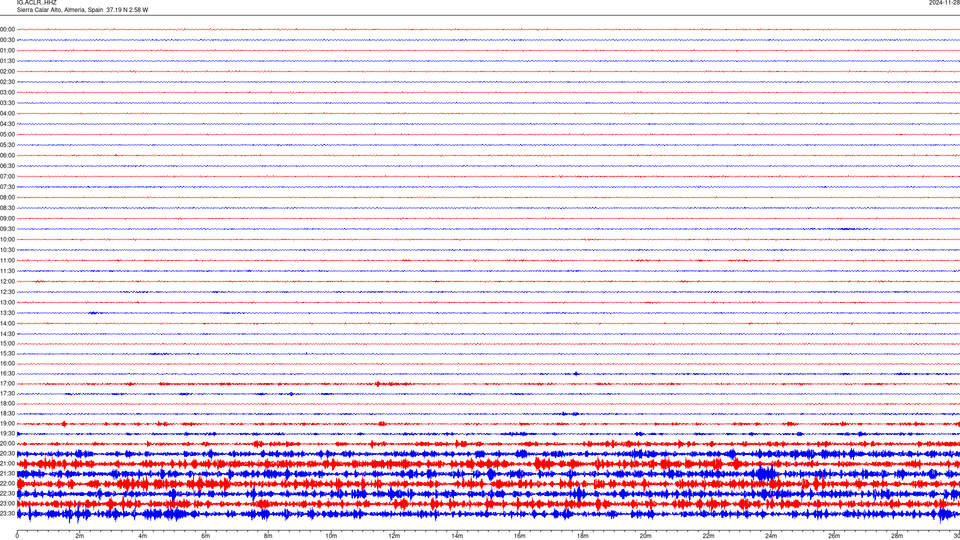960x540 pixels.
Task: Select the 14:30 trace time label
Action: click(x=7, y=334)
